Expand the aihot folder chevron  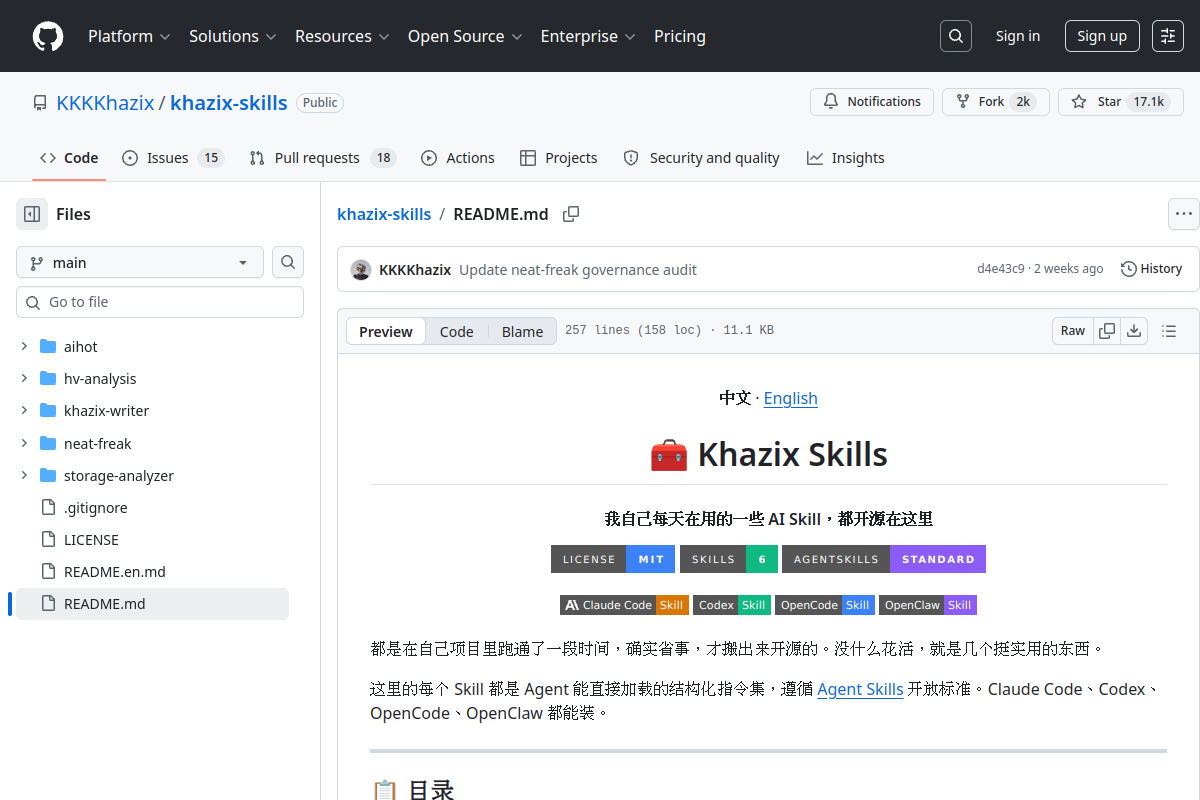[x=24, y=347]
